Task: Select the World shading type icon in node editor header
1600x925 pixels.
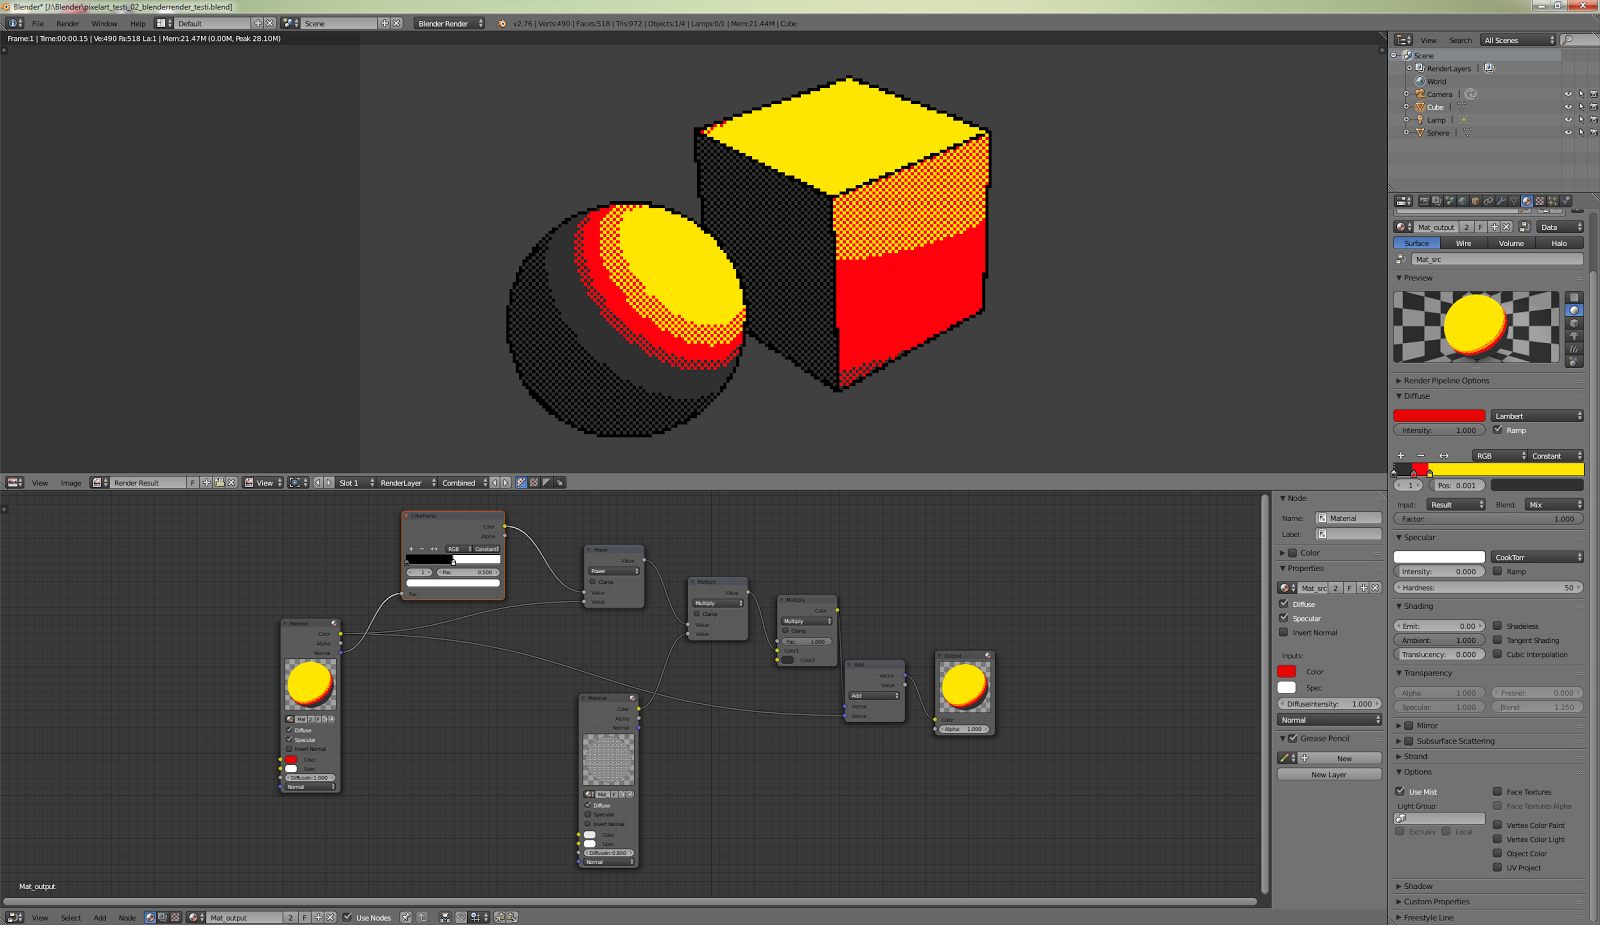Action: [x=163, y=917]
